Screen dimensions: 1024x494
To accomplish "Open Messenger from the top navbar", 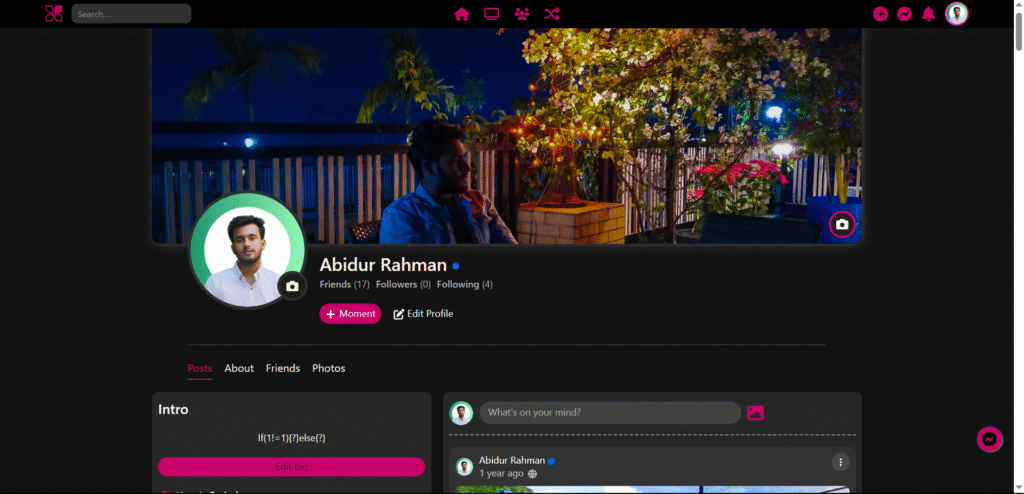I will [x=904, y=14].
